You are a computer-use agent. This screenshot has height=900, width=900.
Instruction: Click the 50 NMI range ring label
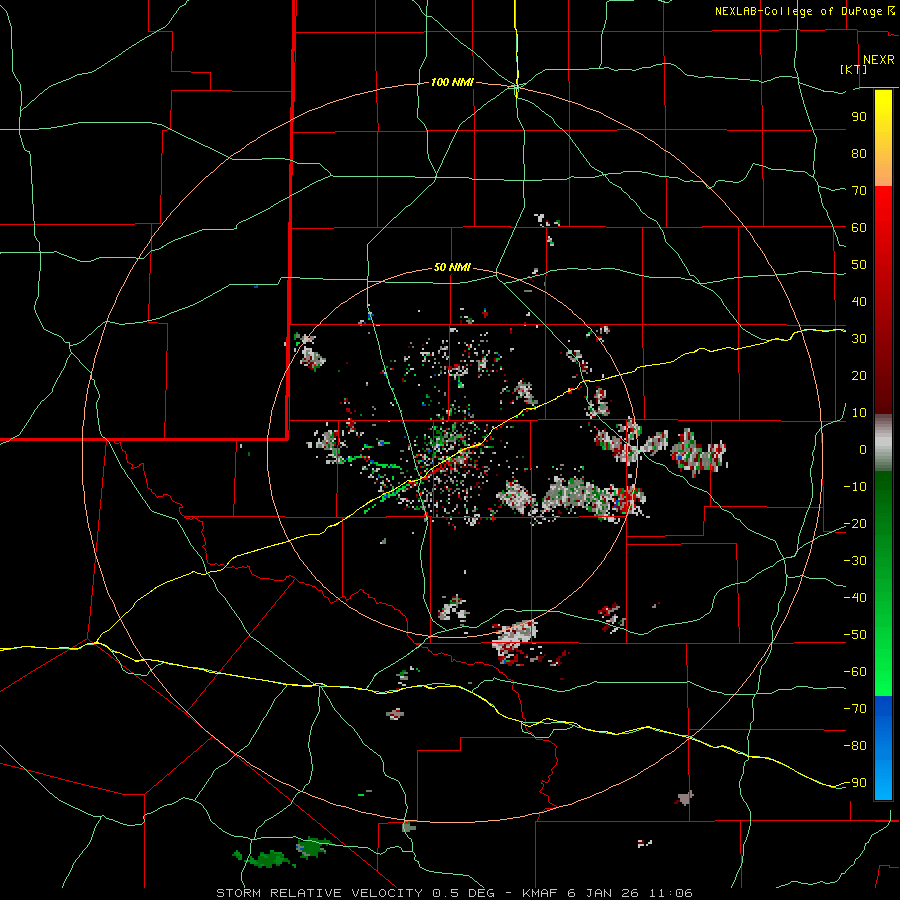coord(452,267)
